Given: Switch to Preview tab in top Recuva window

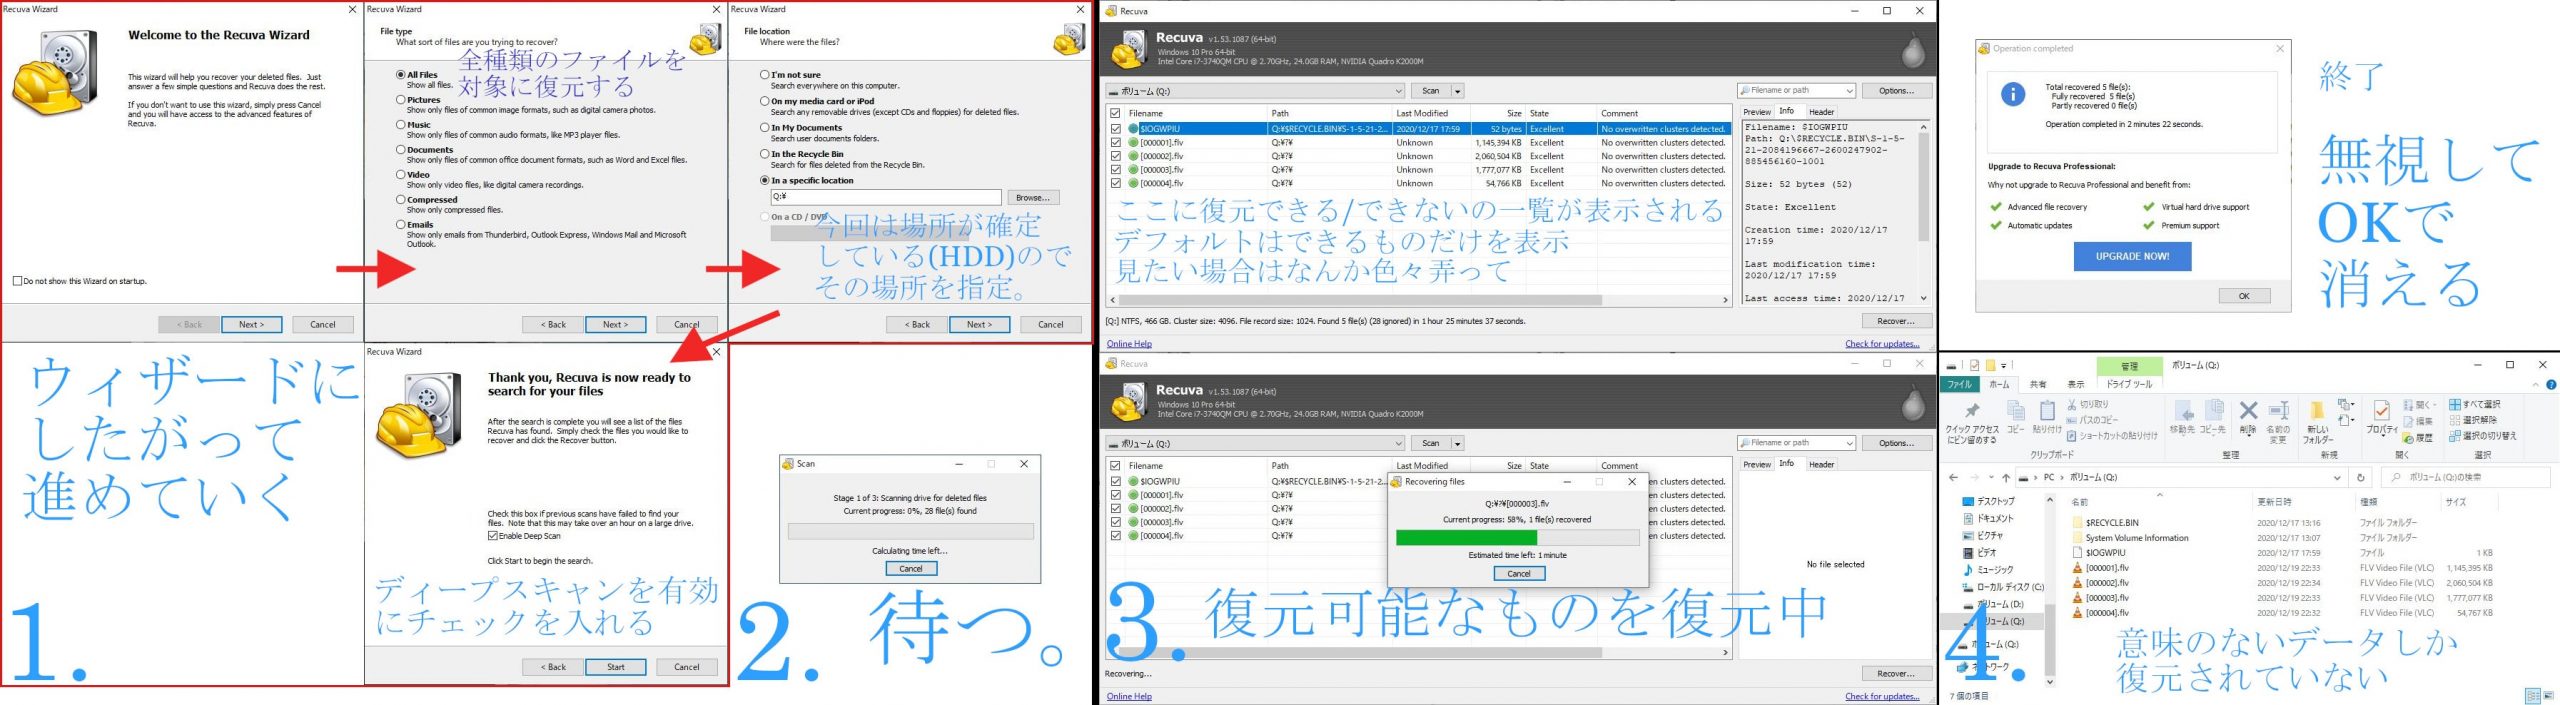Looking at the screenshot, I should (x=1757, y=112).
